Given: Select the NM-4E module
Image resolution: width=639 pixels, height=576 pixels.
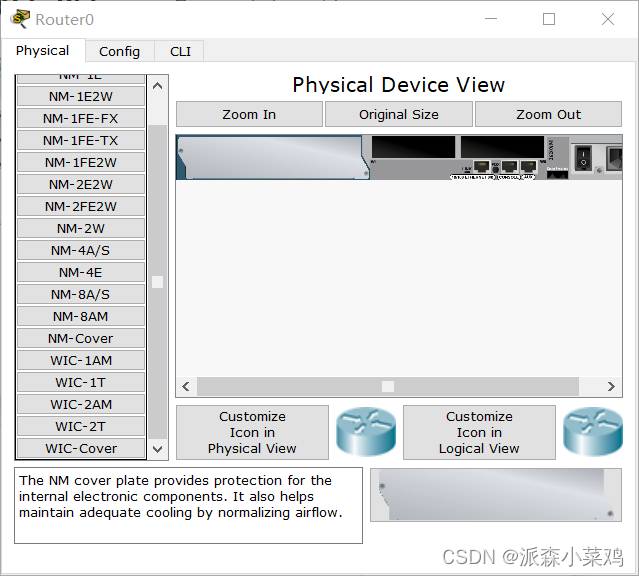Looking at the screenshot, I should click(x=81, y=273).
